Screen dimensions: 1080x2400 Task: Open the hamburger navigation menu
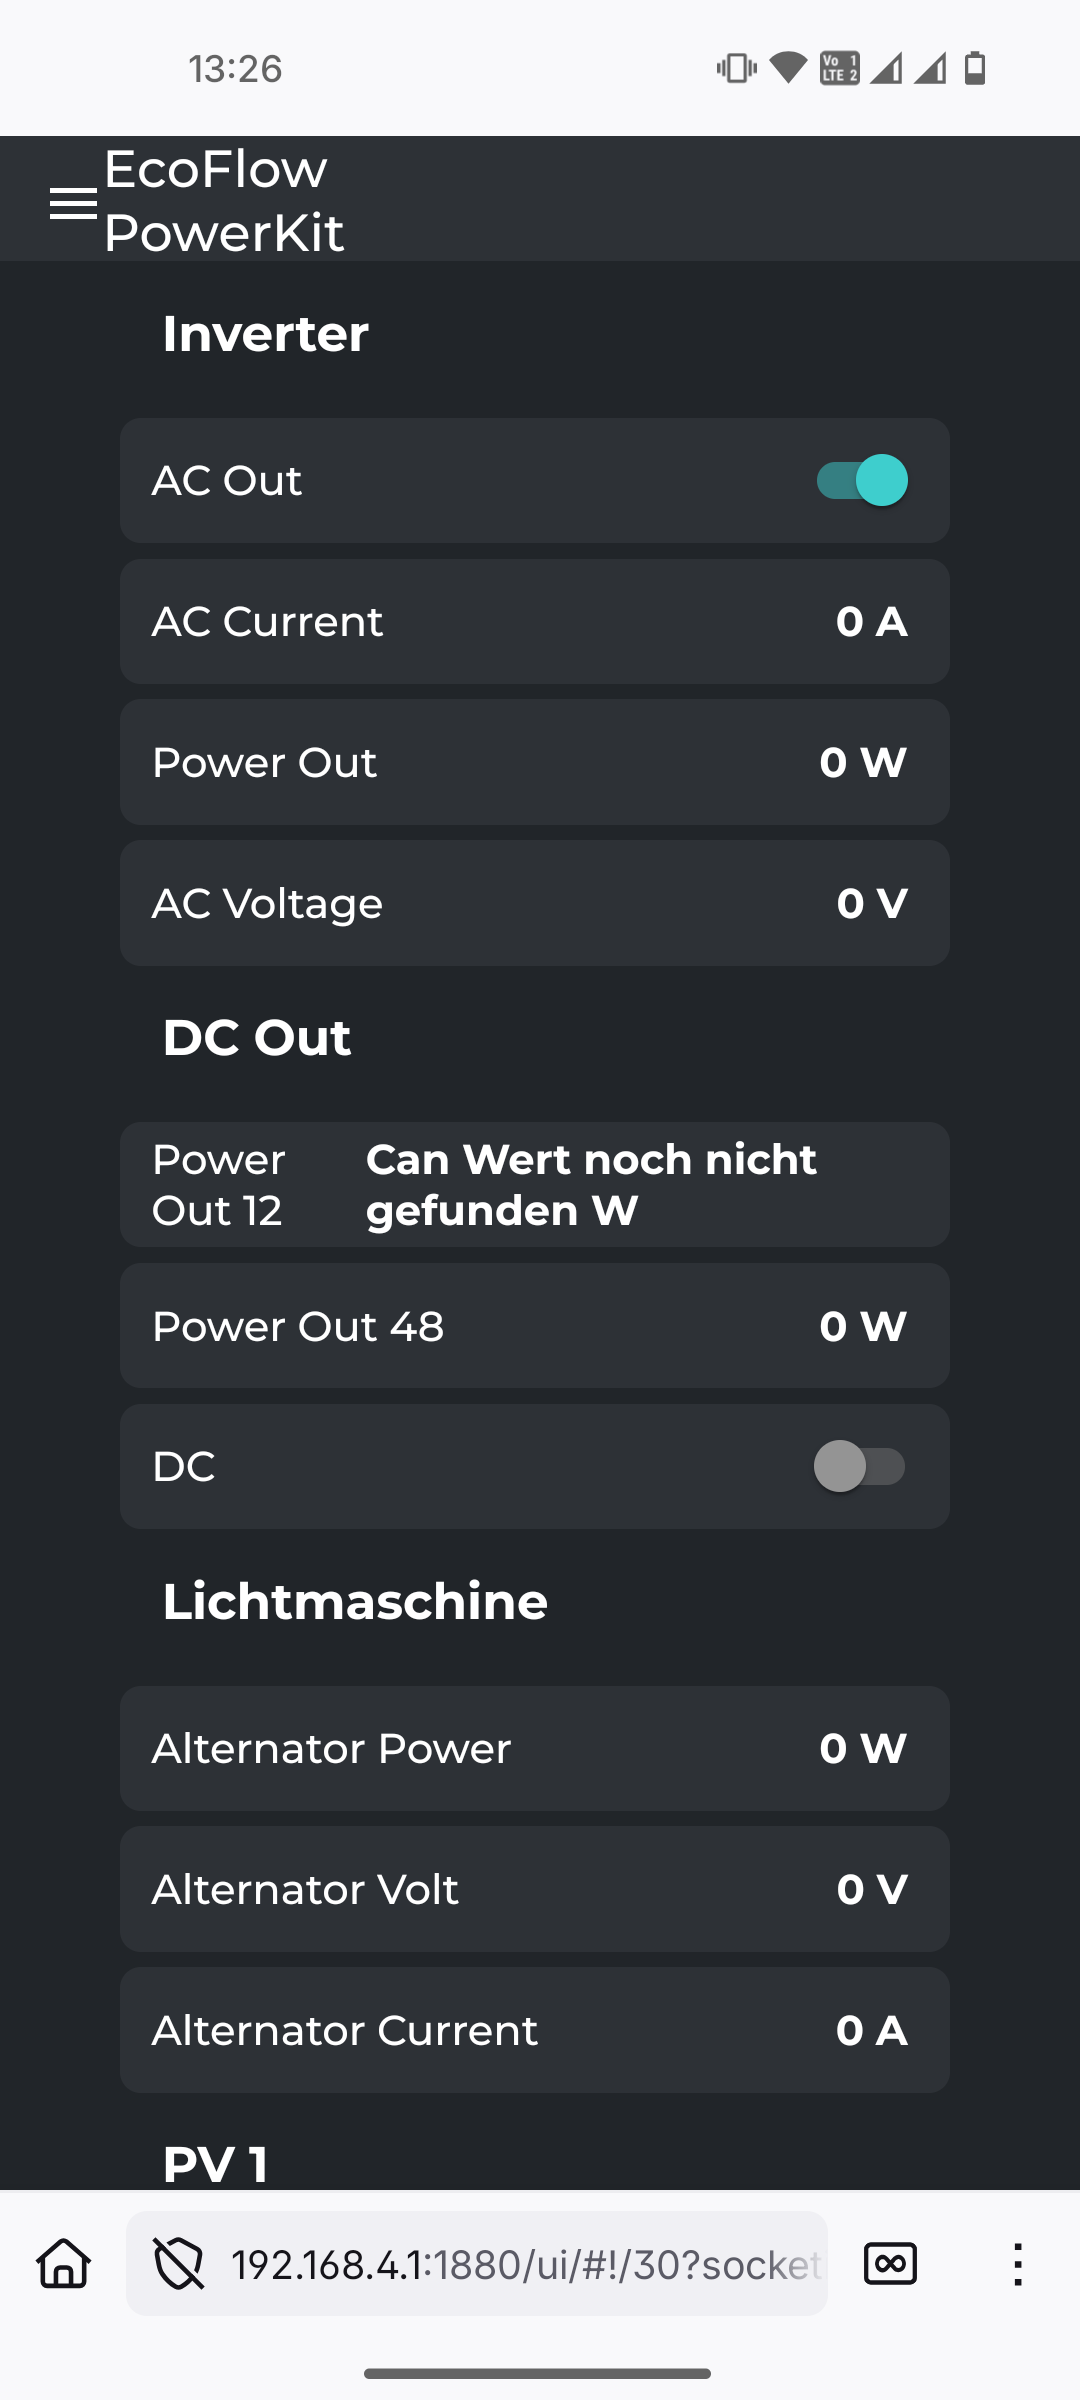point(73,202)
